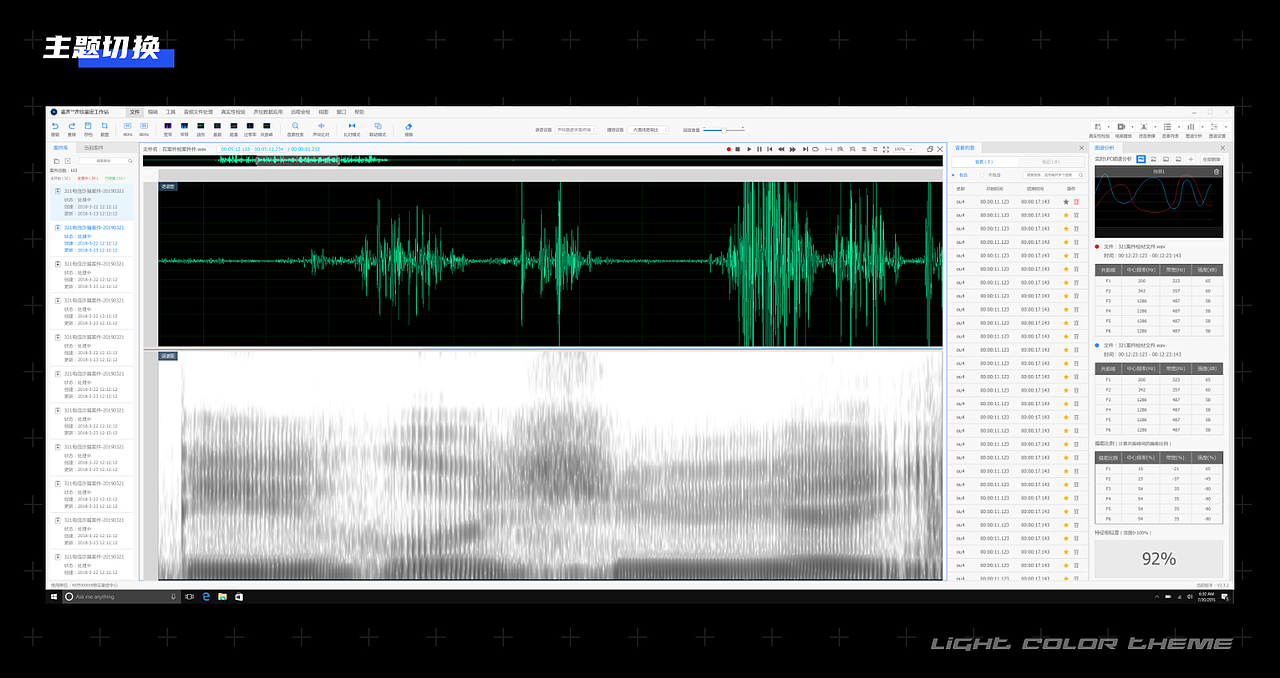Screen dimensions: 1280x678
Task: Pause audio with the pause button
Action: (x=759, y=149)
